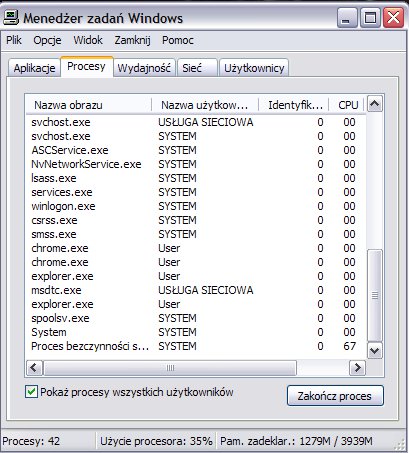Select the msdtc.exe process

[196, 290]
